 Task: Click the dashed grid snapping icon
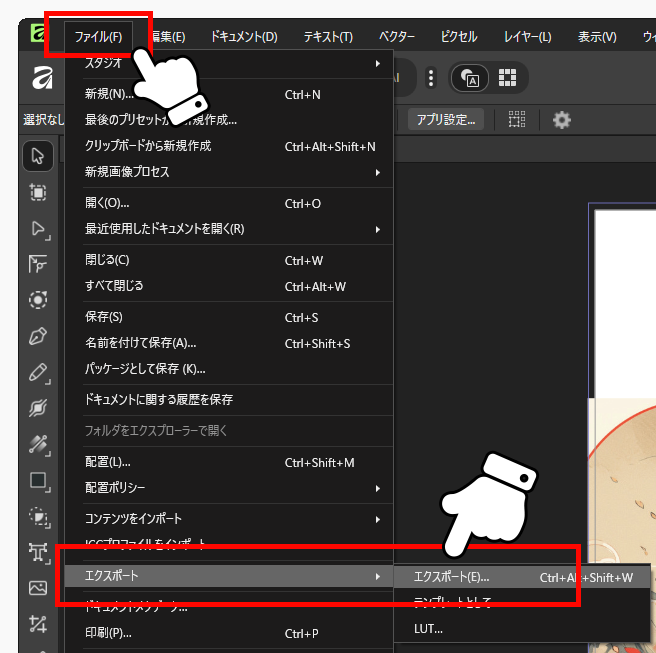[x=517, y=120]
